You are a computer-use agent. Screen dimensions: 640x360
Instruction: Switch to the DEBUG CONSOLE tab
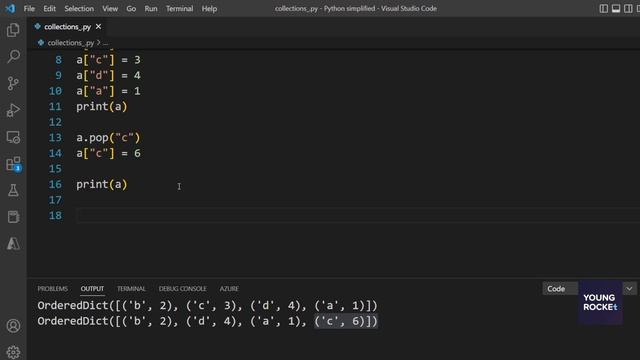tap(182, 289)
